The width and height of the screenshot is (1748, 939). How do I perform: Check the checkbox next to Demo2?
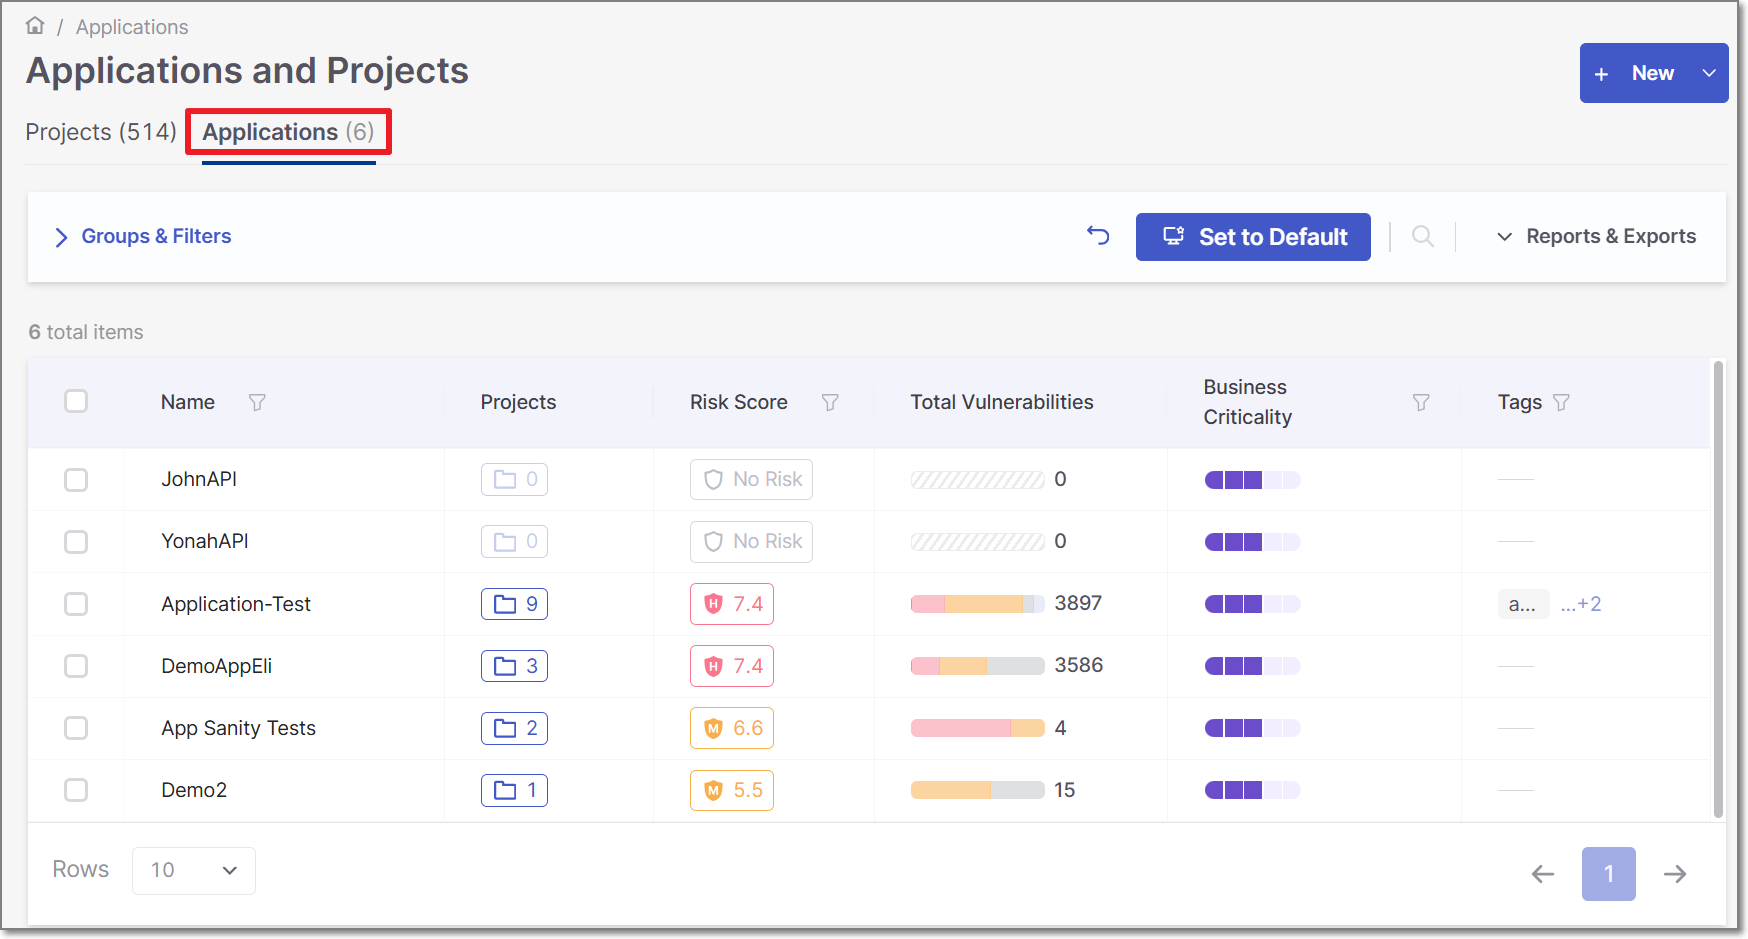tap(76, 790)
